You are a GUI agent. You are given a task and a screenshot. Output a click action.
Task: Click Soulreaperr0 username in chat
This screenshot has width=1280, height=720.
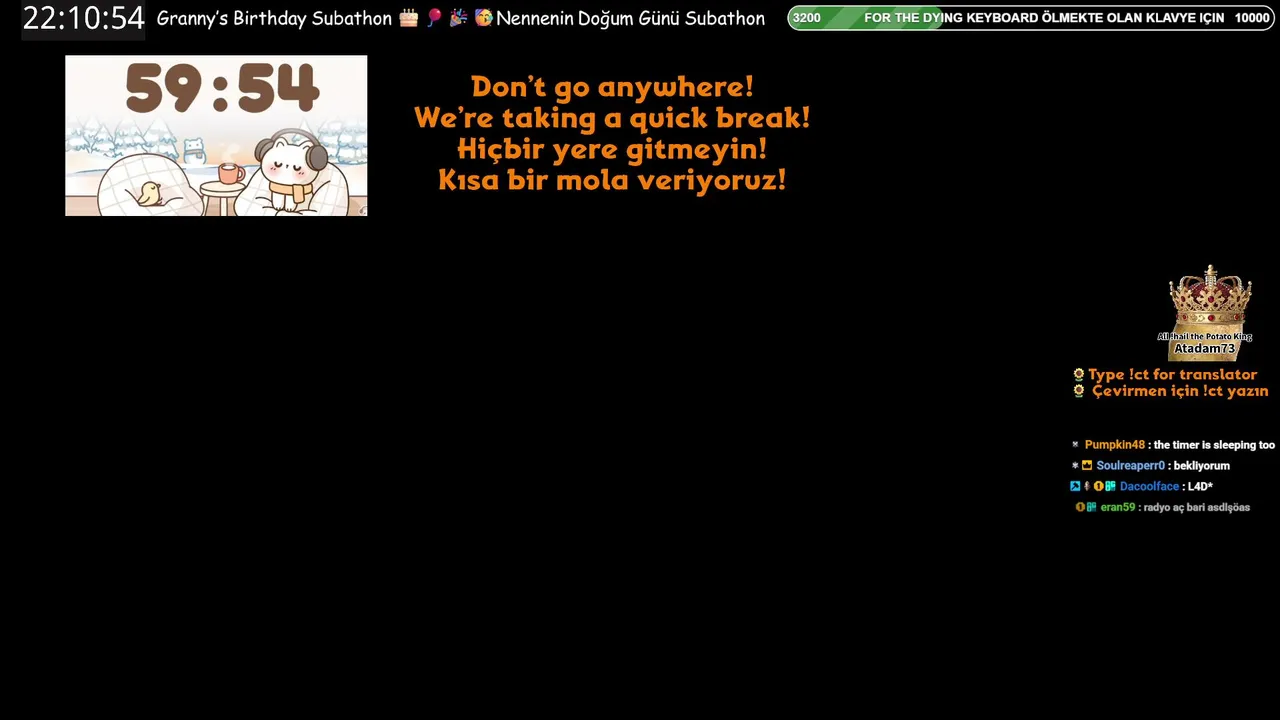point(1130,466)
